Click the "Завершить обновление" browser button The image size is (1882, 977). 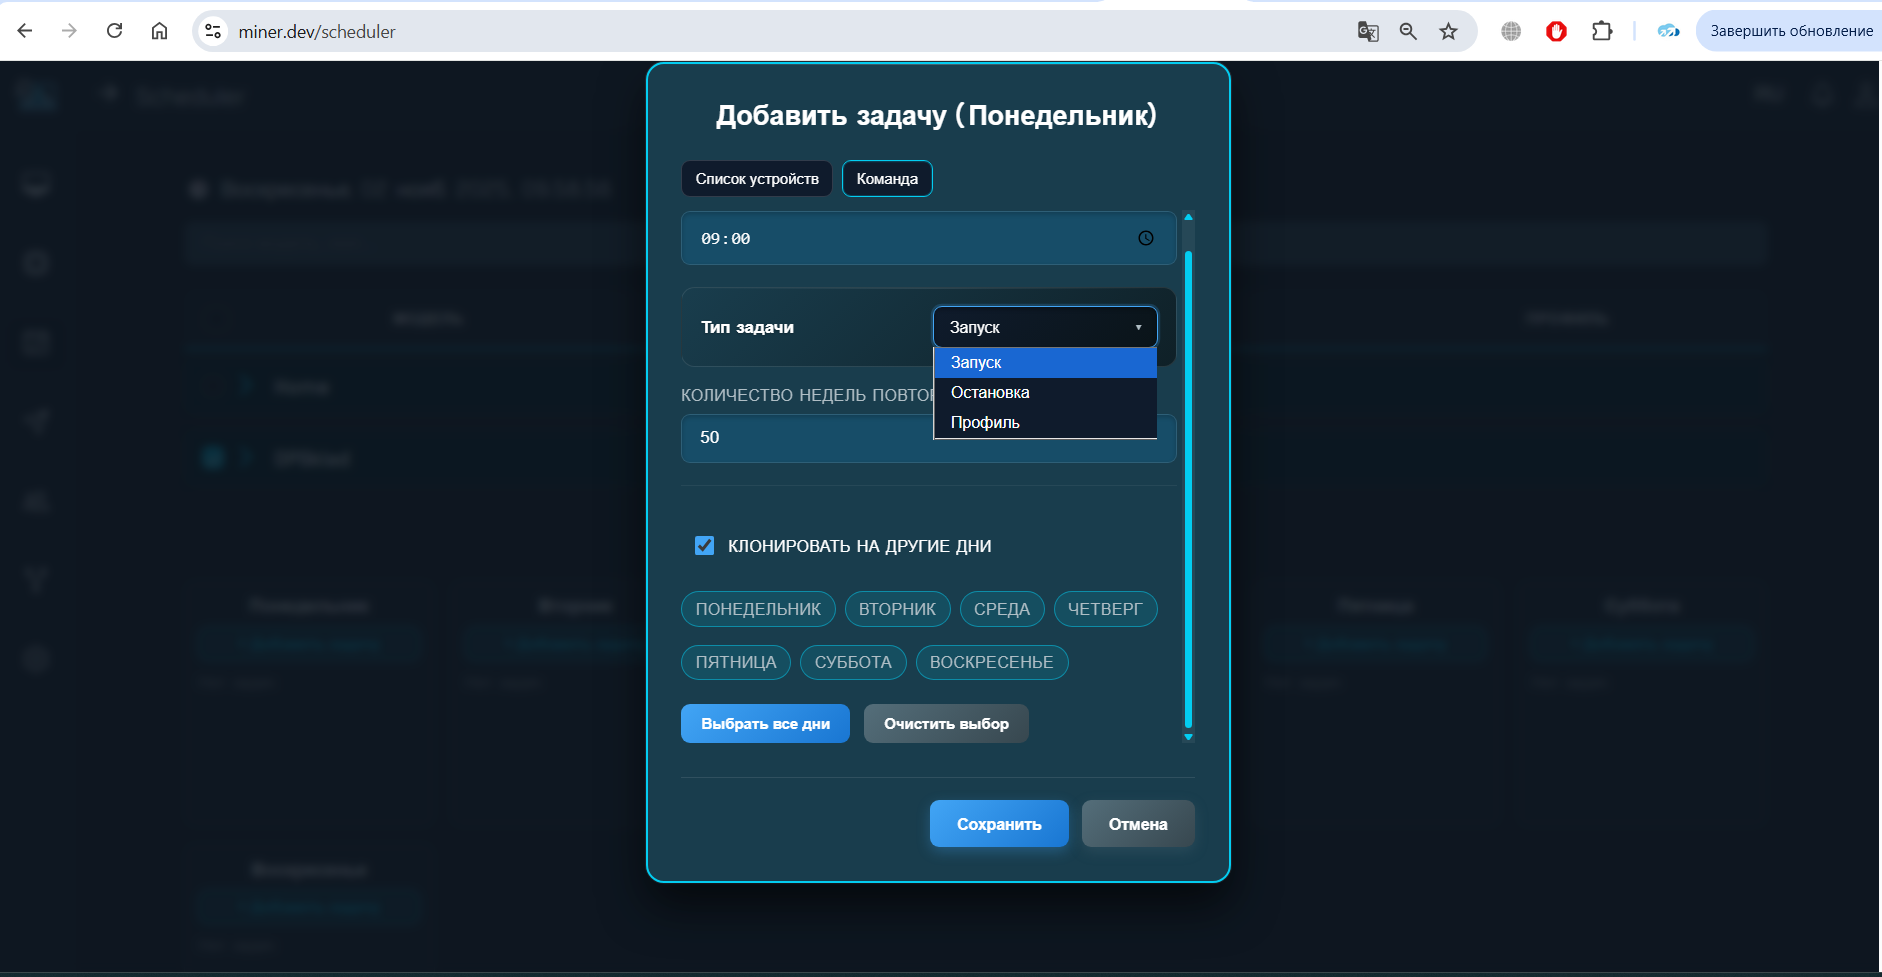(x=1791, y=31)
